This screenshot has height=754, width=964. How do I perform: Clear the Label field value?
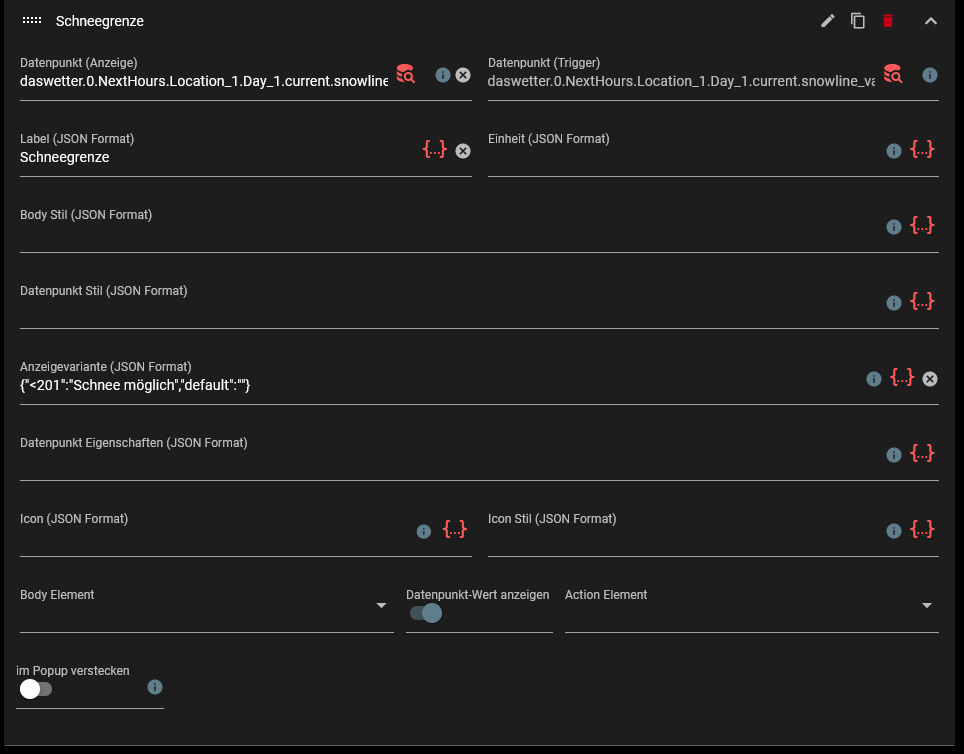point(463,151)
